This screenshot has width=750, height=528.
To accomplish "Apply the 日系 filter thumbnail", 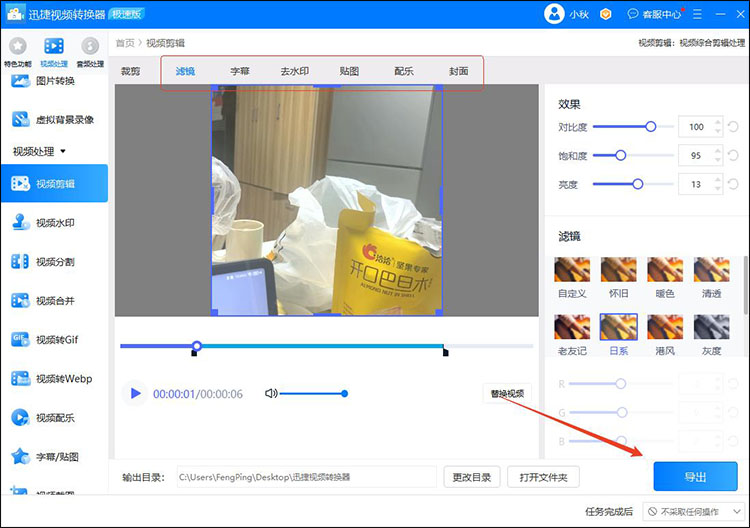I will (x=618, y=327).
